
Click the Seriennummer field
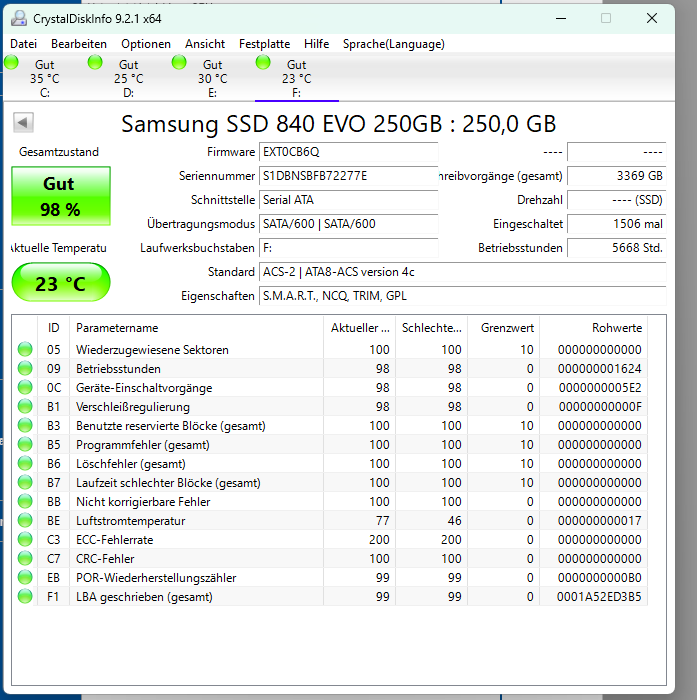(x=348, y=176)
